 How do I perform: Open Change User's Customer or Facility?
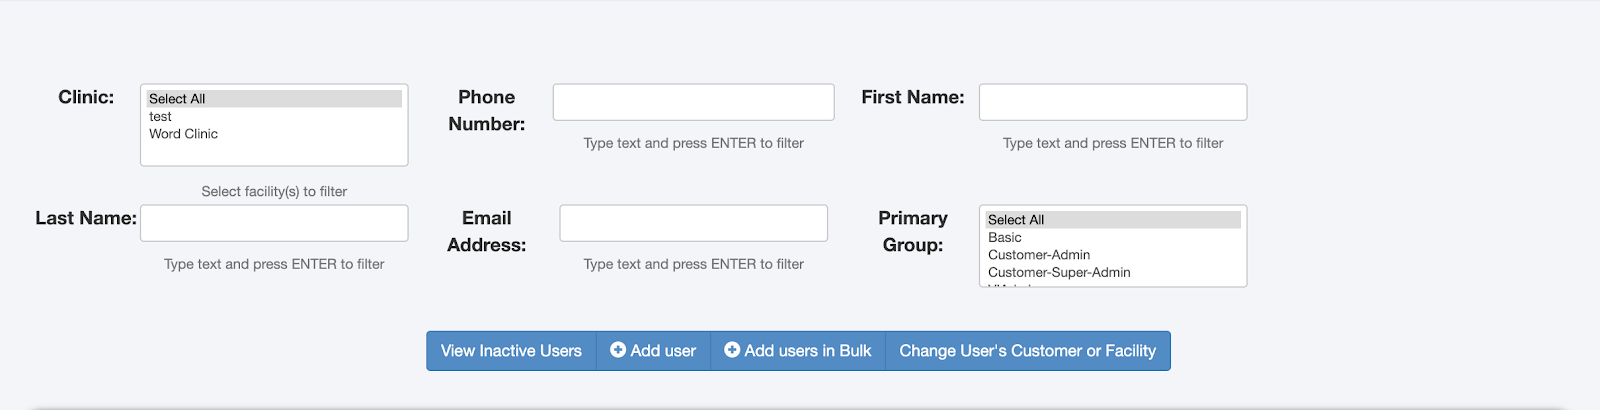pos(1027,351)
